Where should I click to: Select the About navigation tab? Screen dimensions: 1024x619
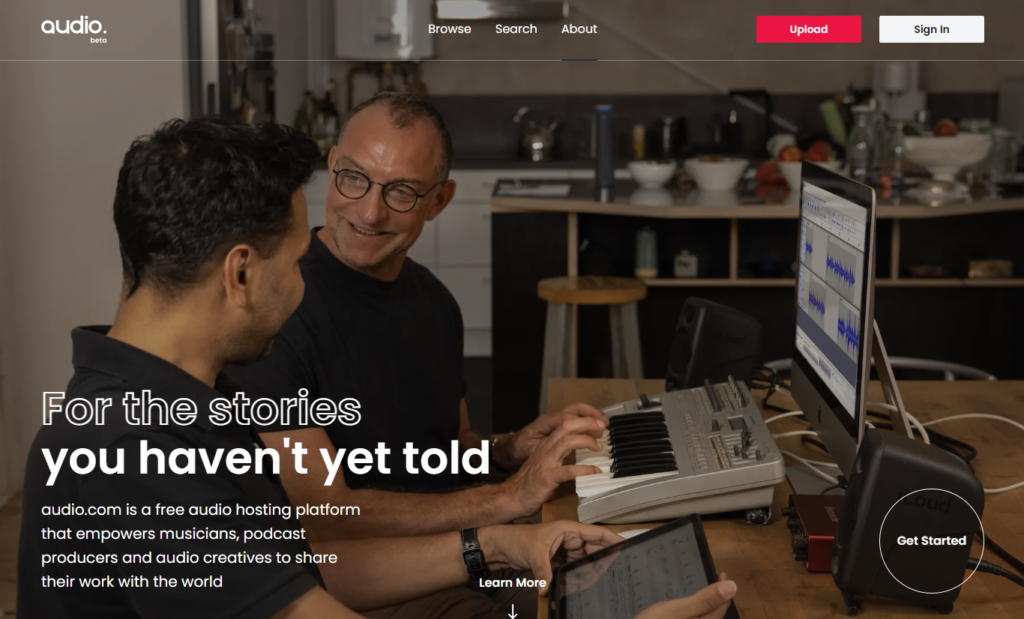[x=579, y=29]
